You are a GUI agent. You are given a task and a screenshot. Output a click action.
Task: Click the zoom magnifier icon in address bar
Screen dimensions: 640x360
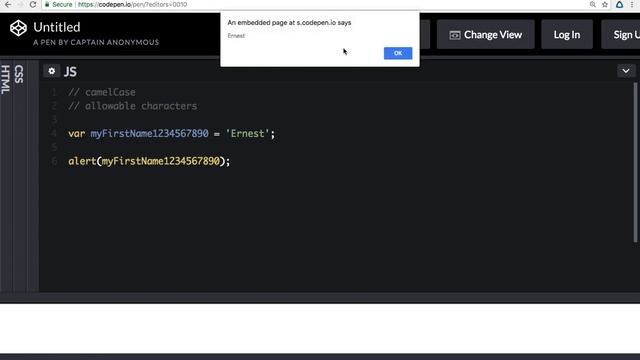(x=592, y=4)
